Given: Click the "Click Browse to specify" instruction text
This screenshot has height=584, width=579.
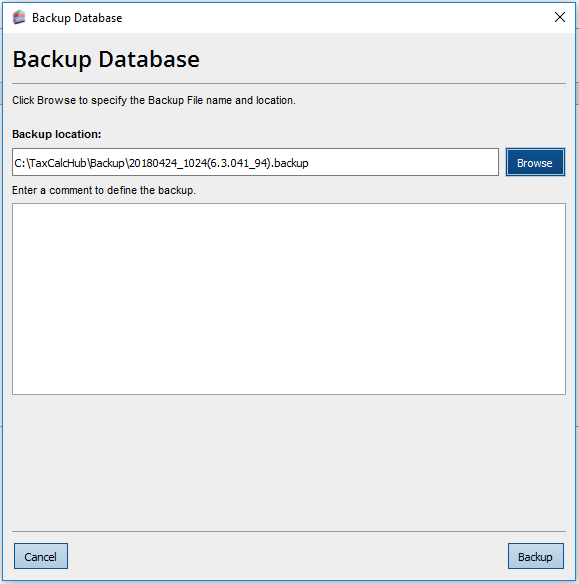Looking at the screenshot, I should [154, 100].
